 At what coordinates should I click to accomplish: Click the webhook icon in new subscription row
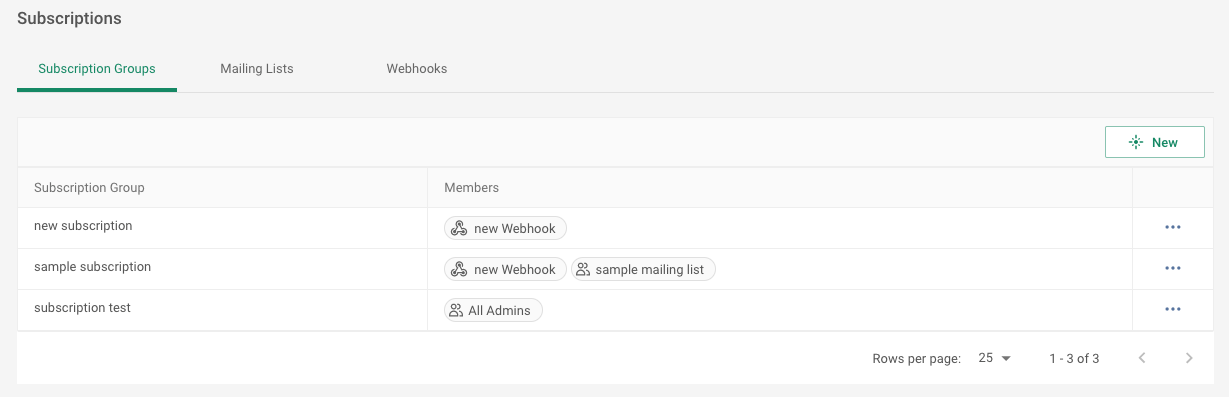(x=459, y=229)
